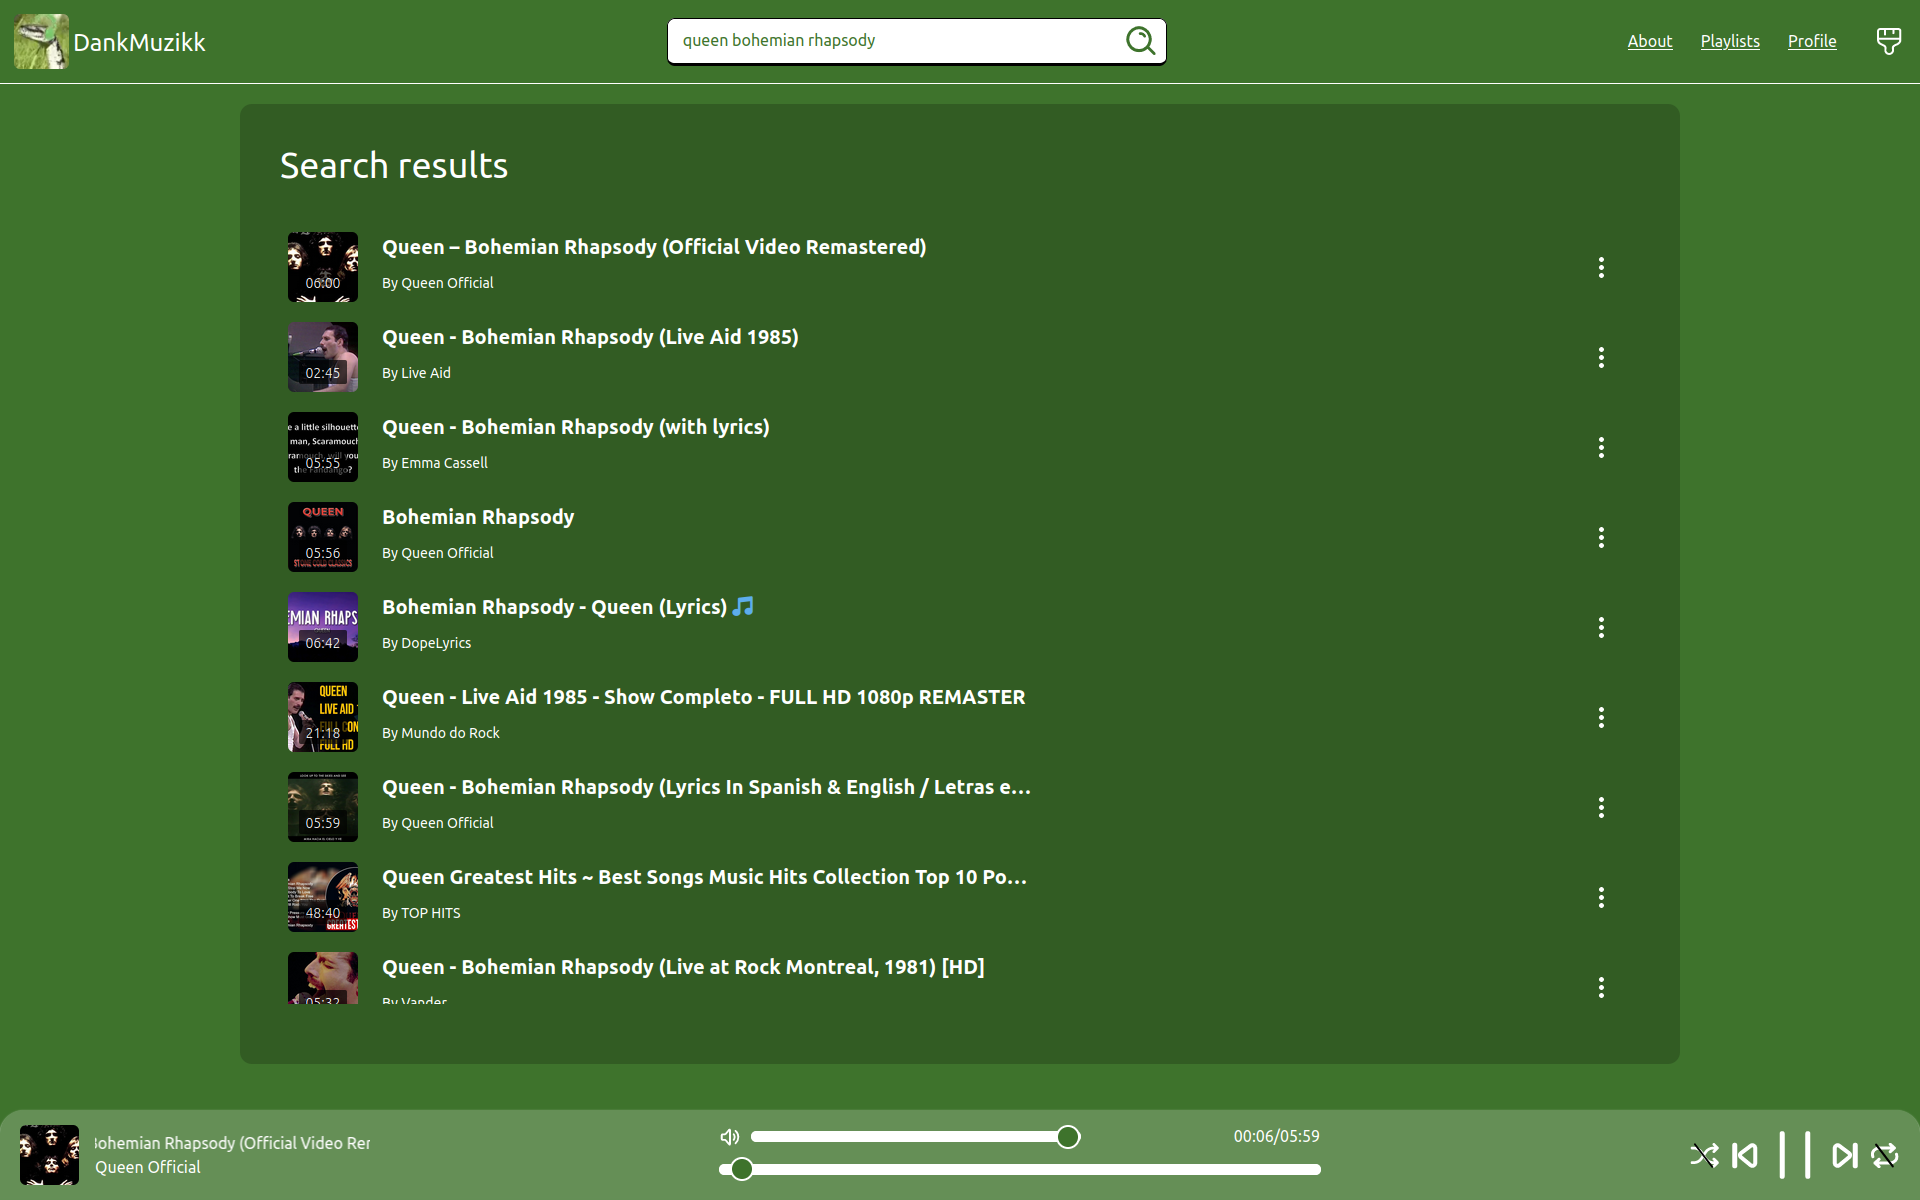Select 'Lyrics In Spanish & English' result title
This screenshot has height=1200, width=1920.
point(706,787)
